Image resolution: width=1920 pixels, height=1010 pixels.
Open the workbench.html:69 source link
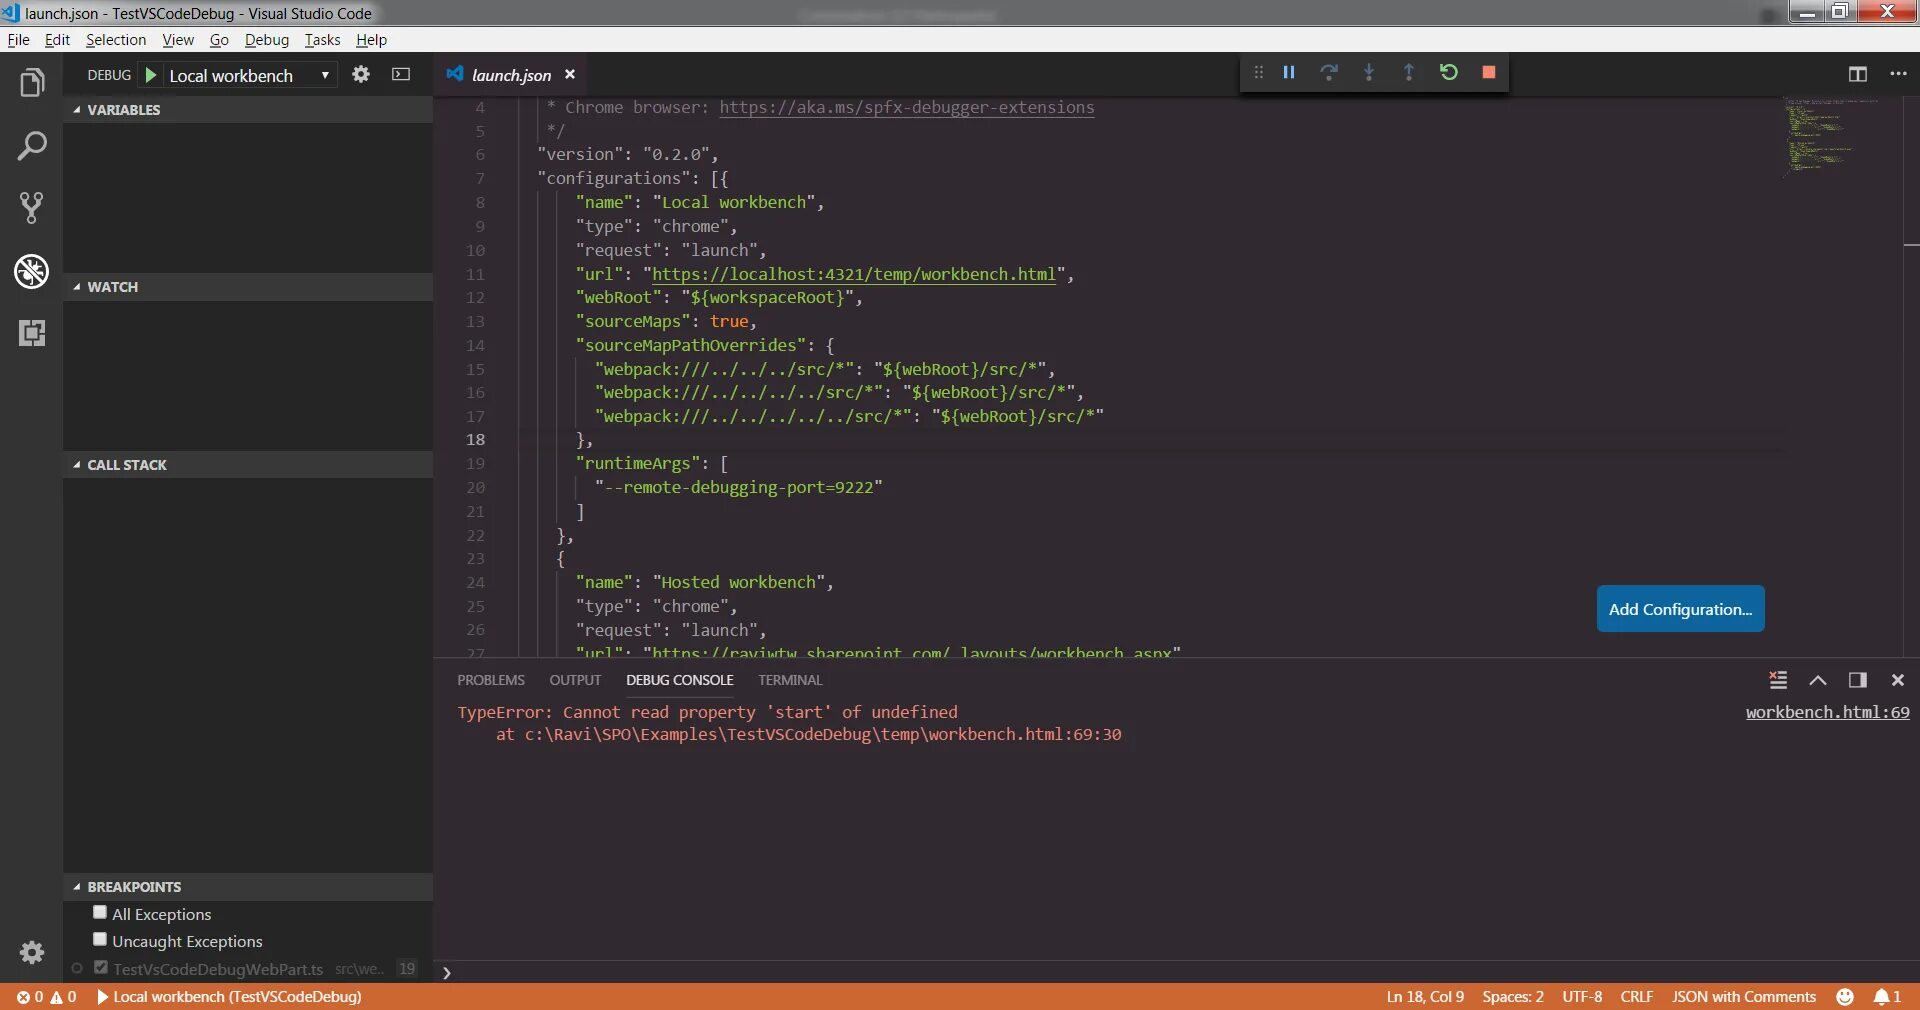coord(1828,712)
